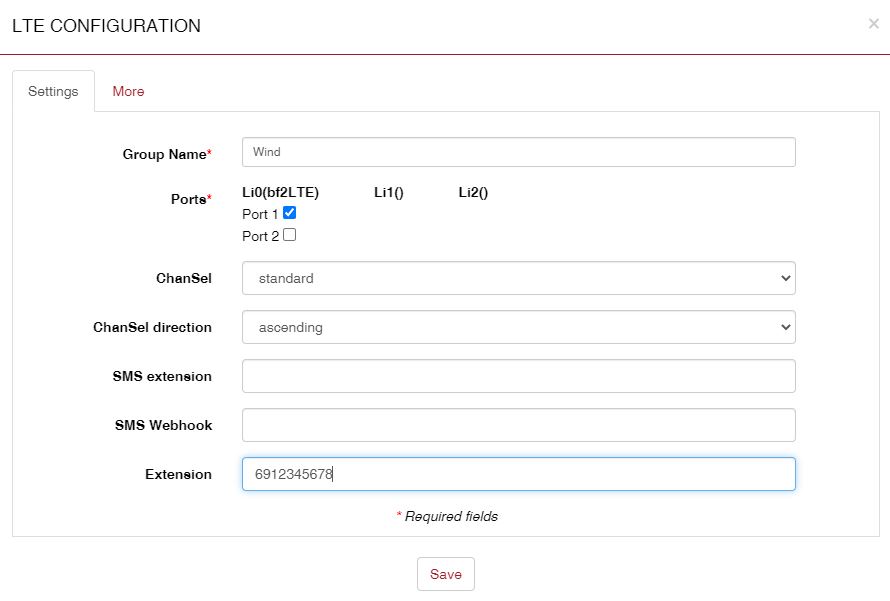The image size is (890, 601).
Task: Click the Ports field label
Action: (x=190, y=199)
